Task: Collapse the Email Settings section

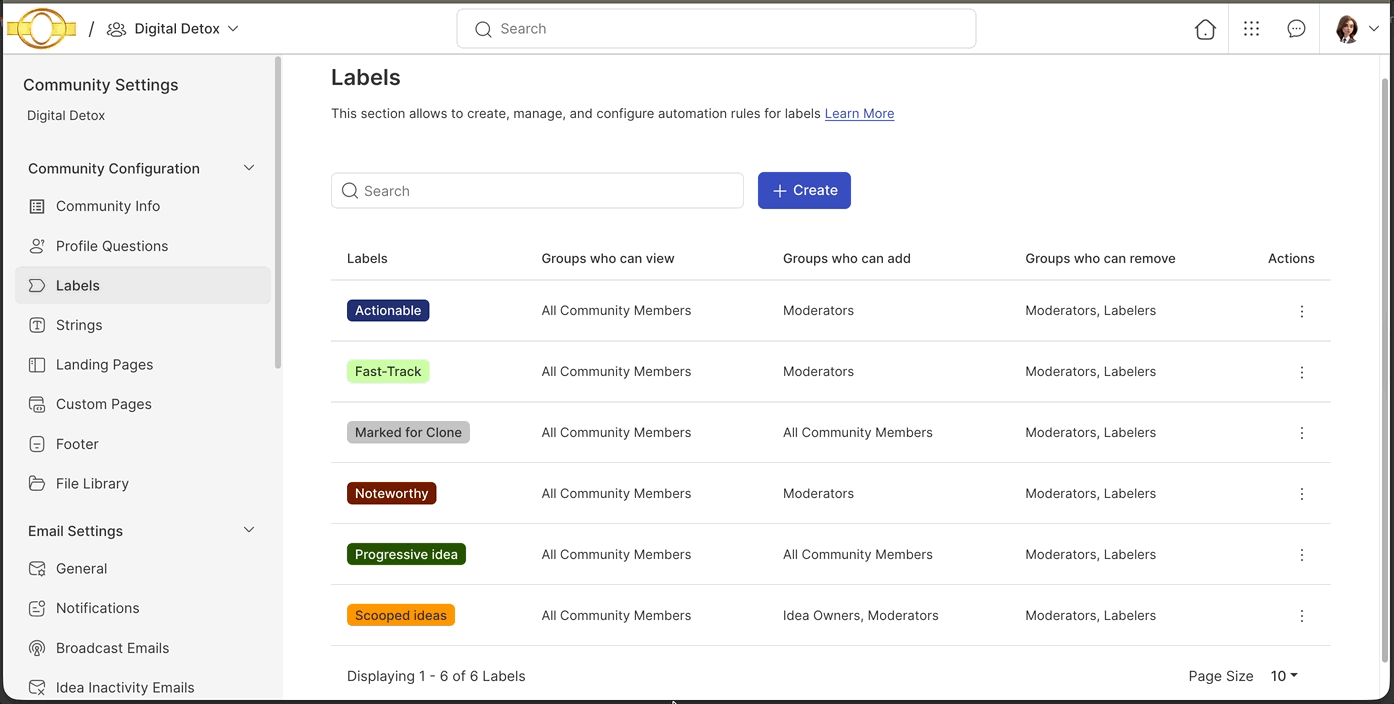Action: click(248, 530)
